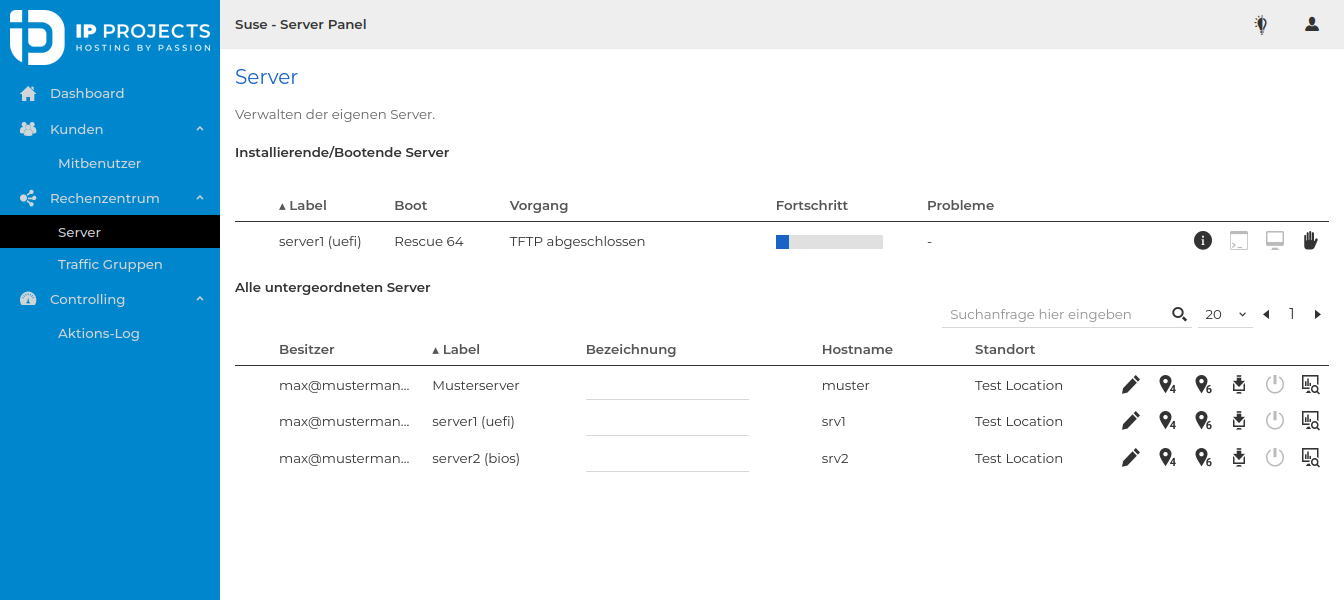This screenshot has height=600, width=1344.
Task: Show IPv6 addresses for srv1
Action: 1203,420
